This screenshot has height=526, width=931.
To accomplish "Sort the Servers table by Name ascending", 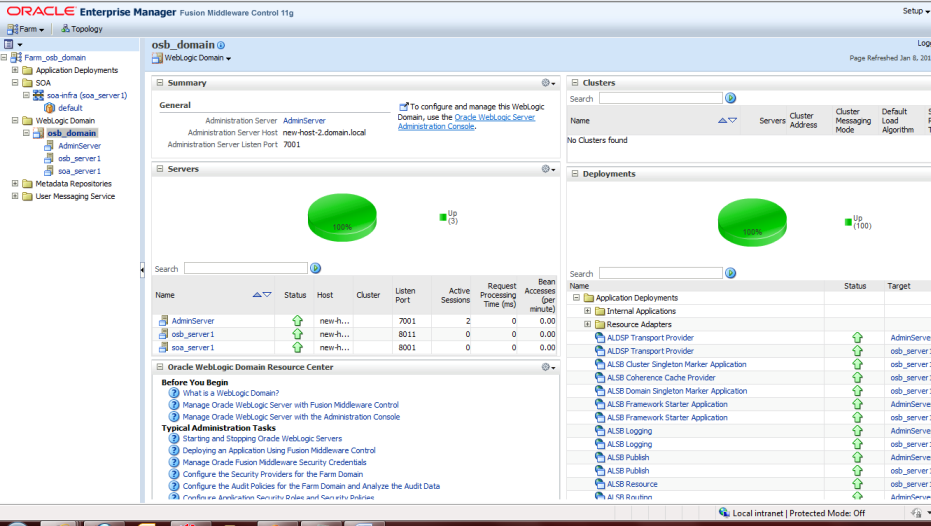I will pos(257,295).
